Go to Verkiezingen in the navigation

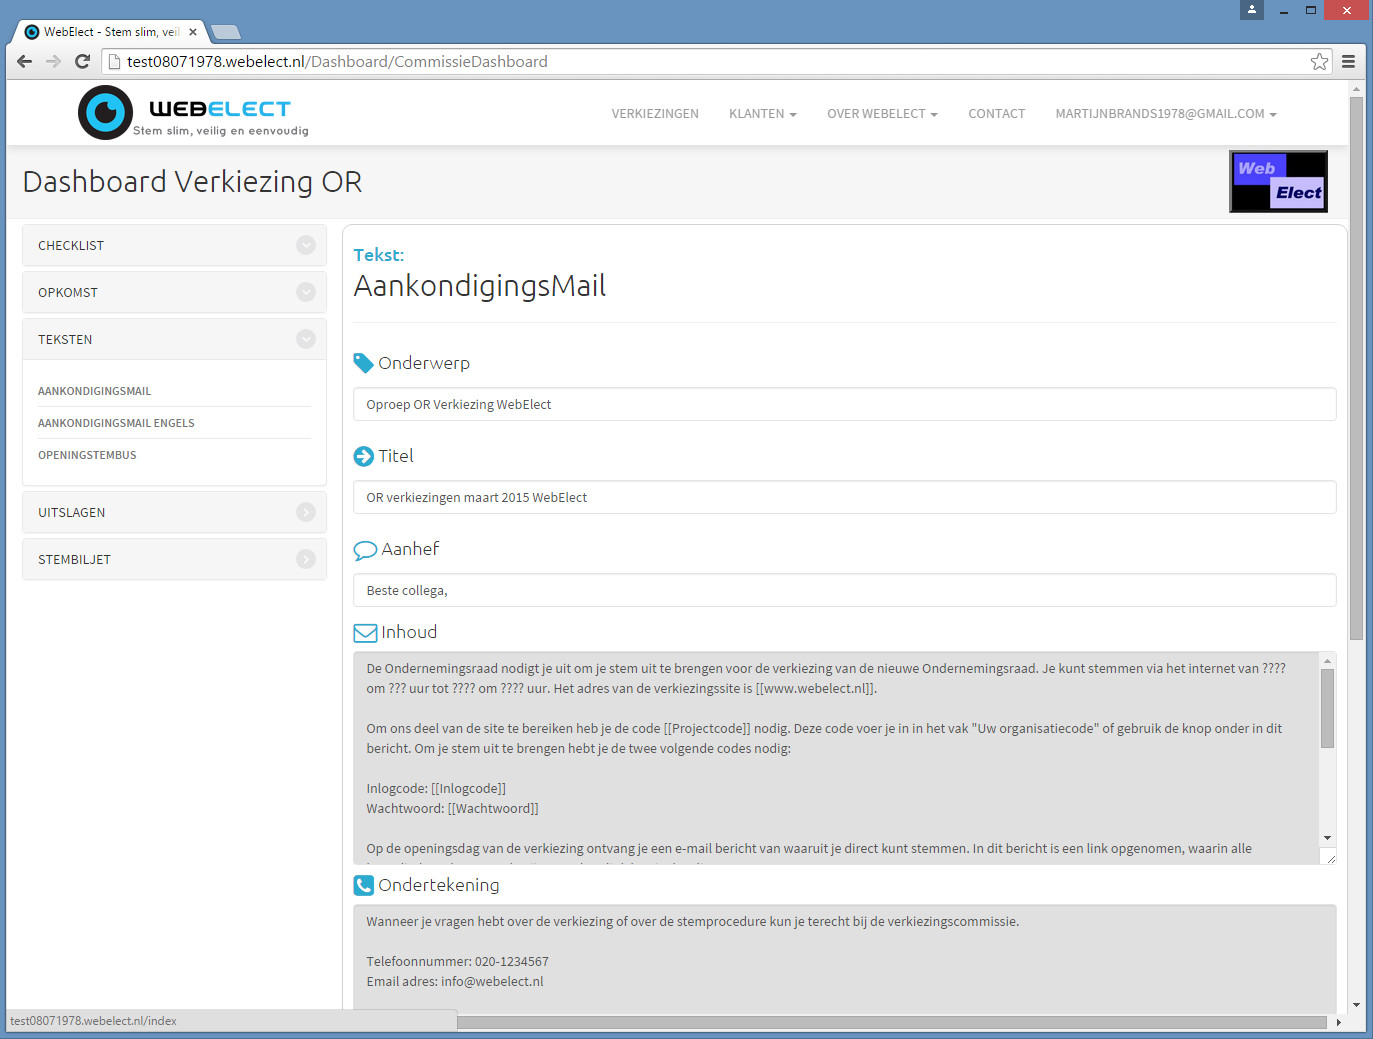[655, 114]
